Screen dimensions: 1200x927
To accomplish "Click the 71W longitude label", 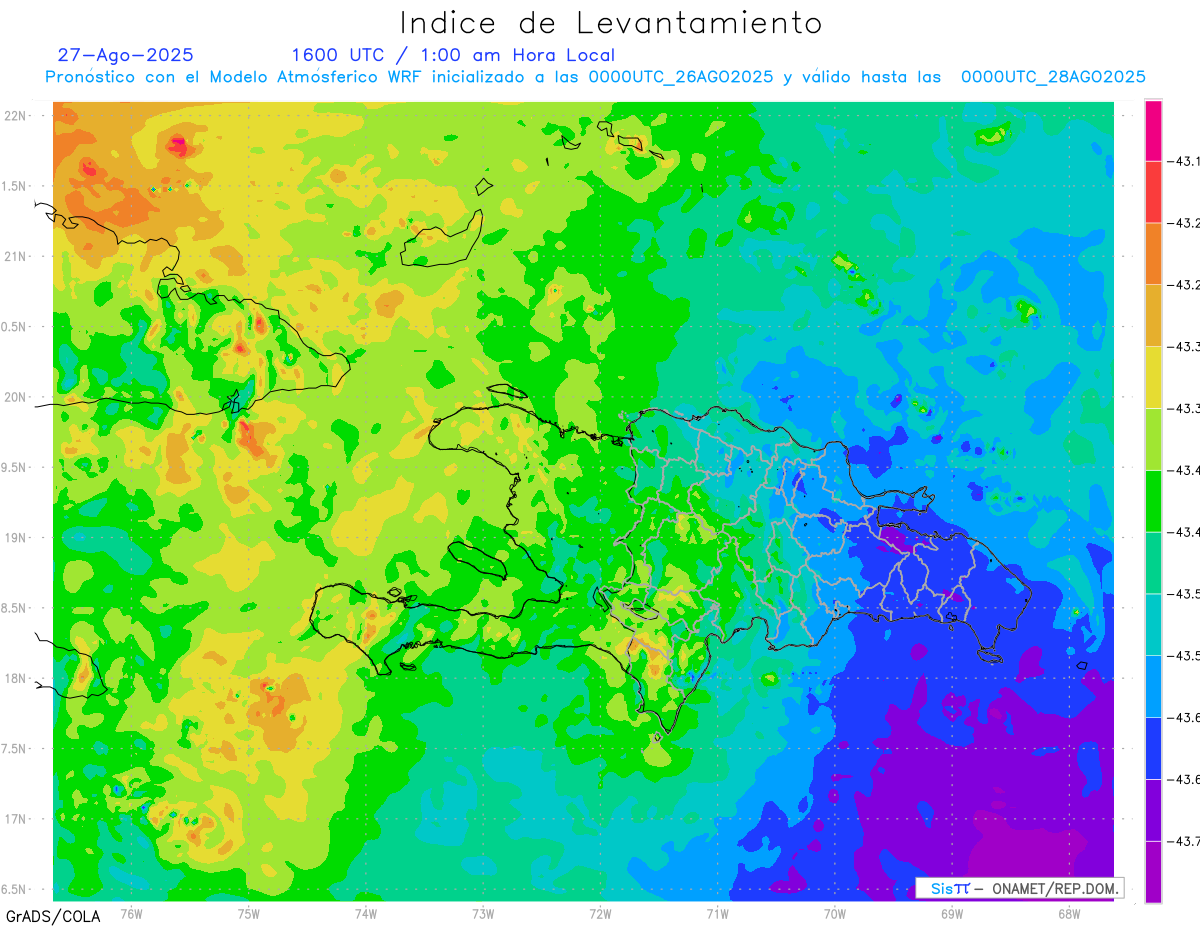I will pos(717,913).
